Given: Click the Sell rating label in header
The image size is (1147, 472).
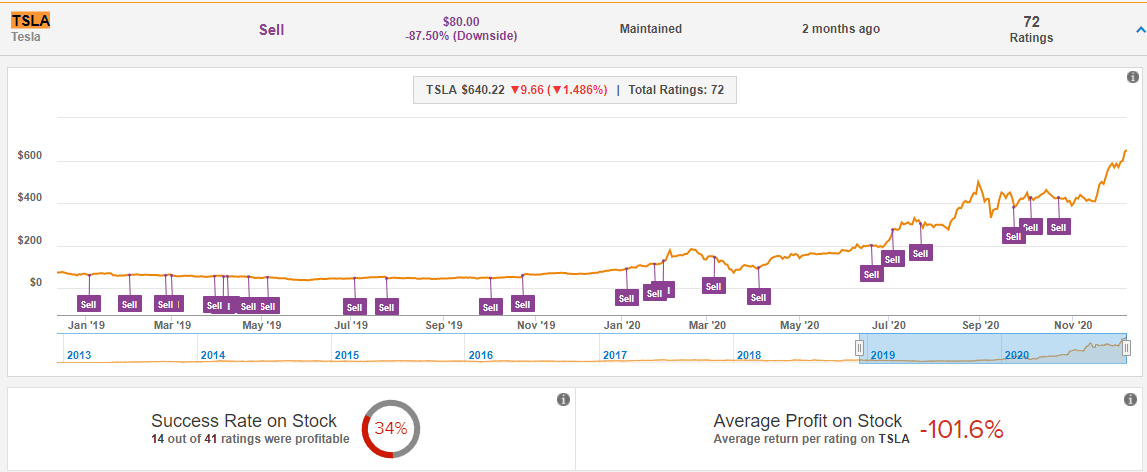Looking at the screenshot, I should click(x=271, y=30).
